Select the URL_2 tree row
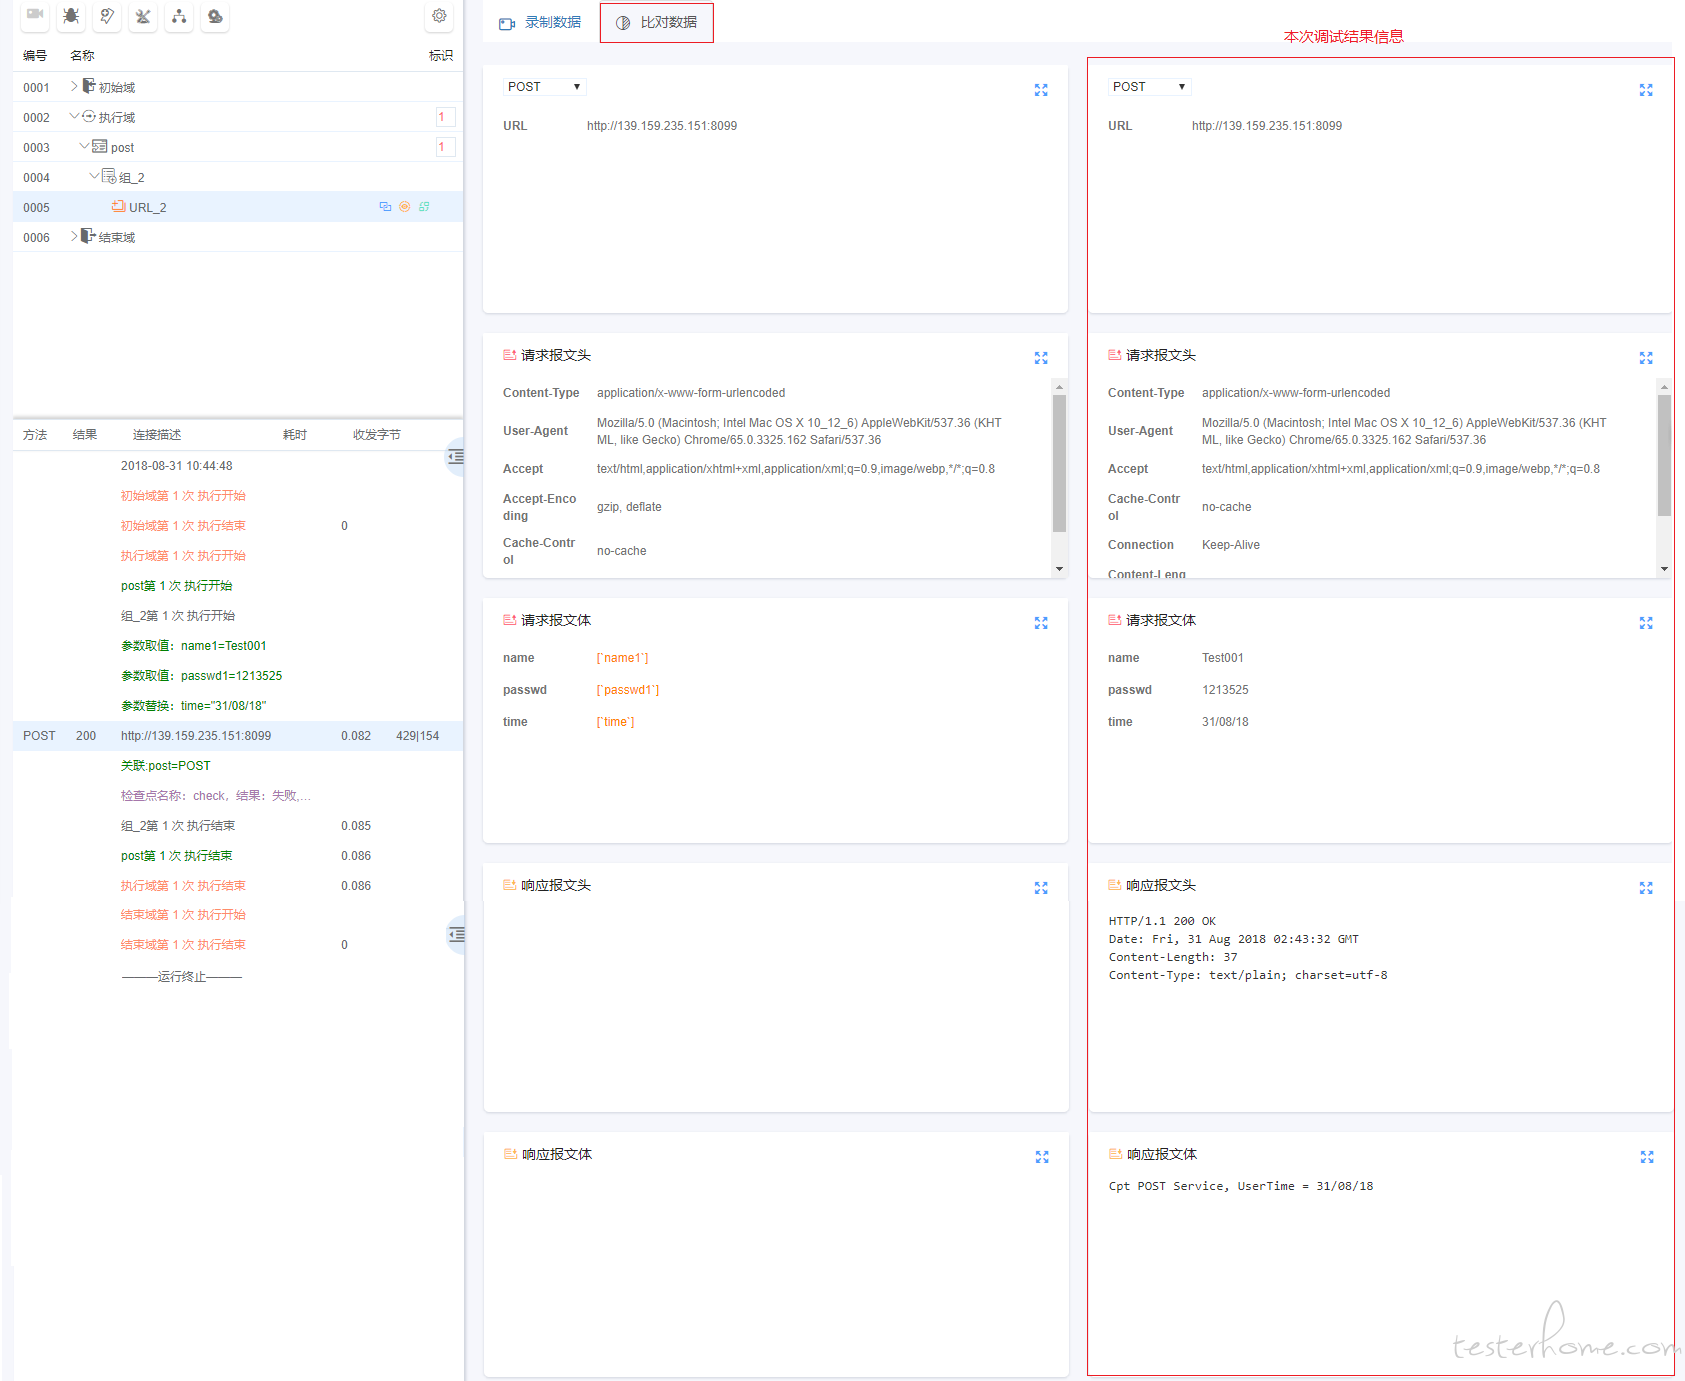Screen dimensions: 1685x1381 click(238, 207)
